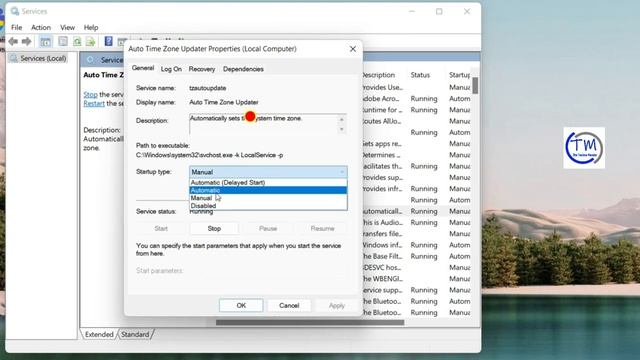Screen dimensions: 640x360
Task: Open the Help menu
Action: (x=91, y=27)
